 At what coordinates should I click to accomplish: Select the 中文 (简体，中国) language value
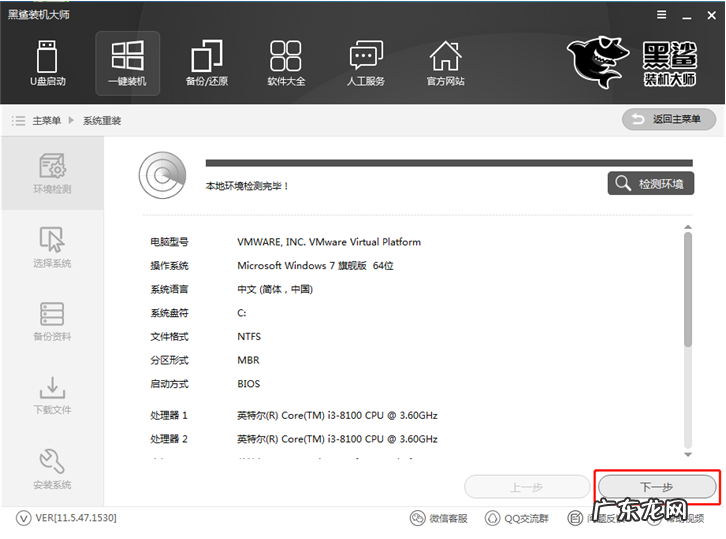275,289
